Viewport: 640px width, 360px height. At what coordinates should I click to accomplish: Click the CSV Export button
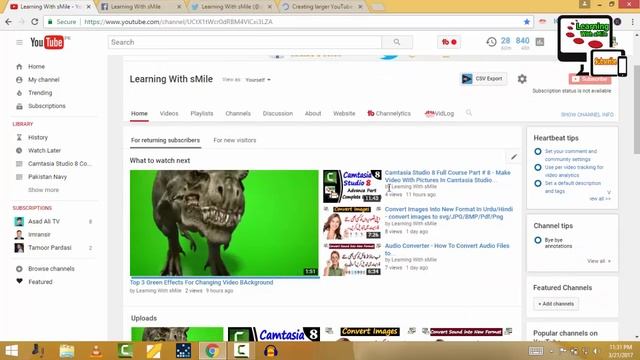[x=483, y=79]
